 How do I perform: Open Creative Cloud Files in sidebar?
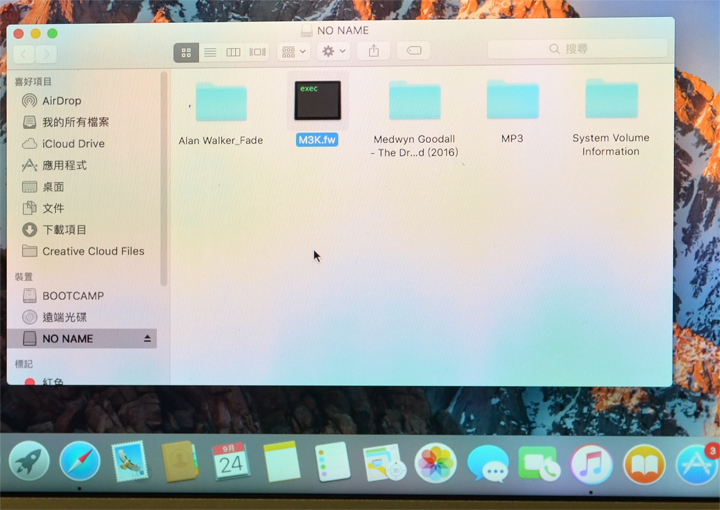(x=83, y=251)
